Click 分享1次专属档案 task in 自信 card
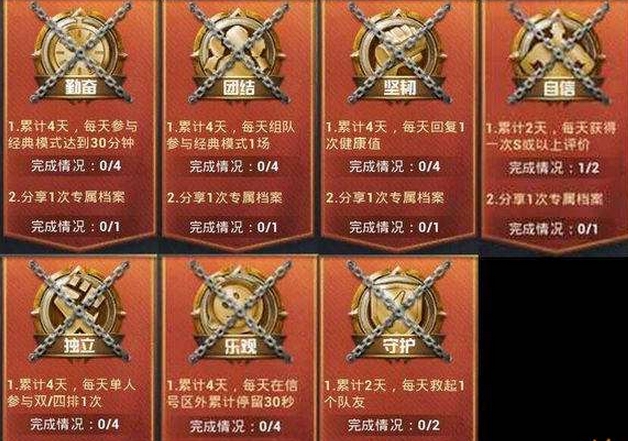628x441 pixels. pos(545,199)
